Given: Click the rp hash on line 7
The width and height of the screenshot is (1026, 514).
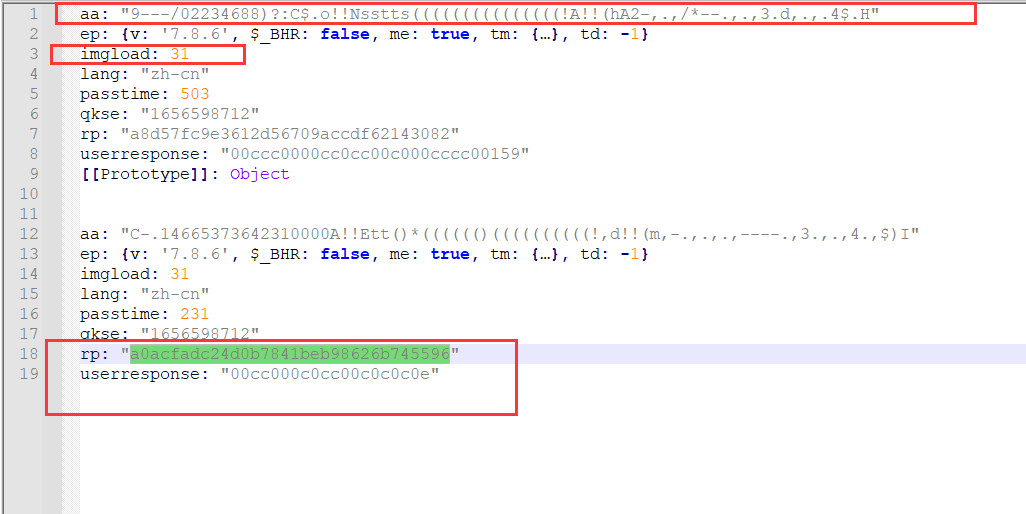Looking at the screenshot, I should click(x=290, y=133).
